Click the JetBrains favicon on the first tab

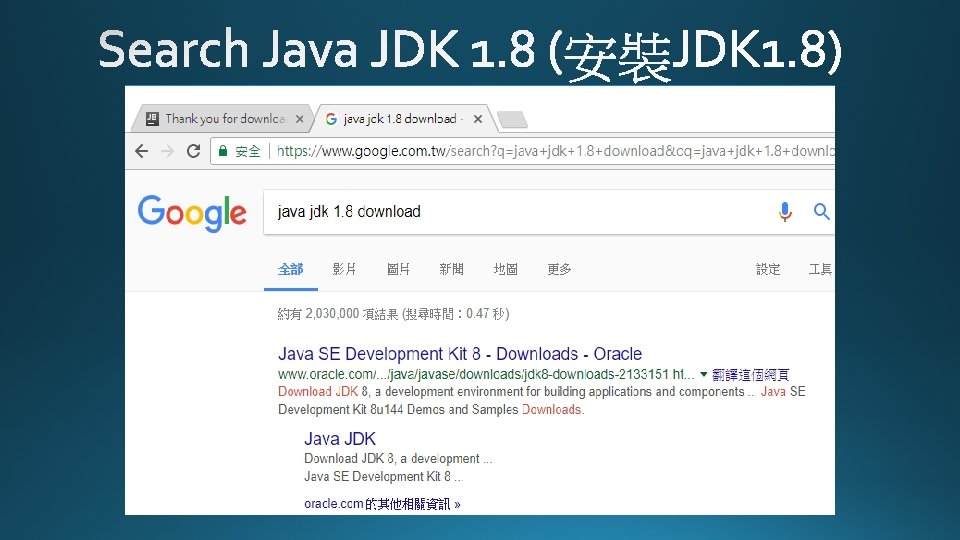click(152, 119)
